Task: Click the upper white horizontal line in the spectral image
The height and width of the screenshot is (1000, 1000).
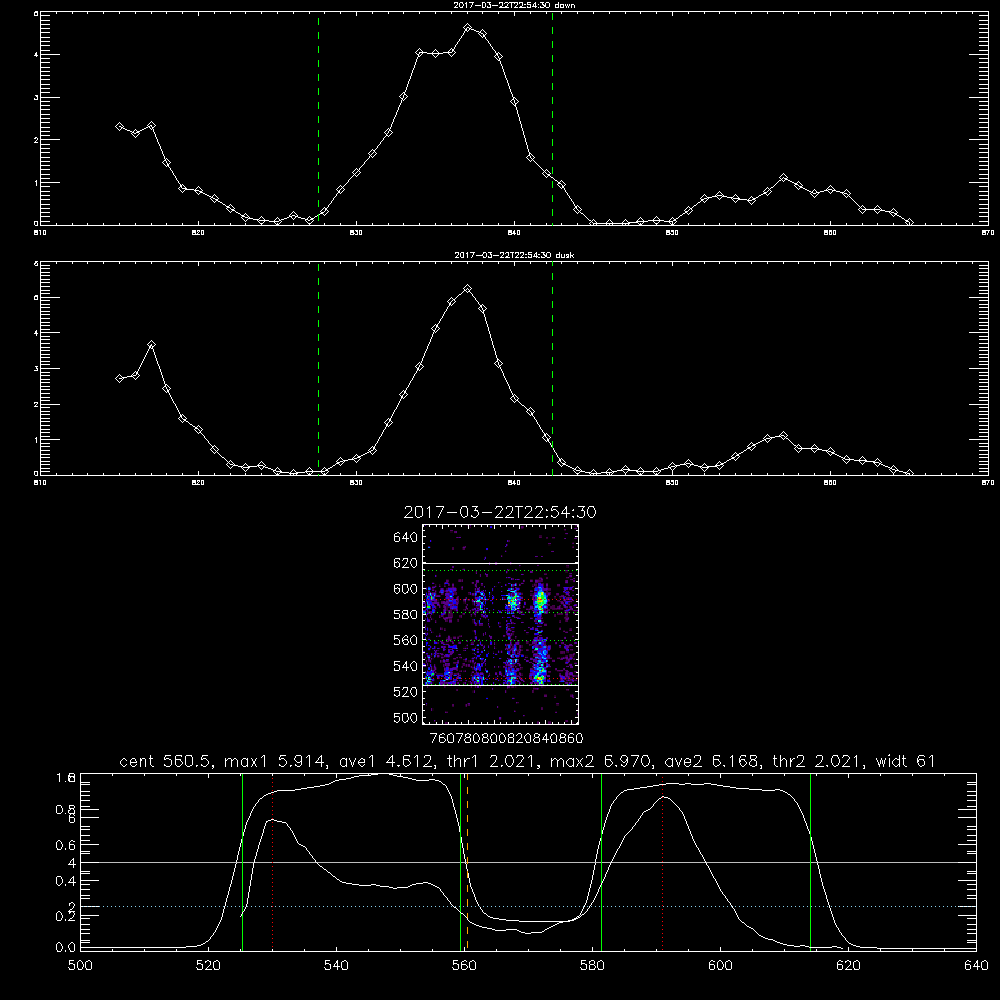Action: pyautogui.click(x=501, y=563)
